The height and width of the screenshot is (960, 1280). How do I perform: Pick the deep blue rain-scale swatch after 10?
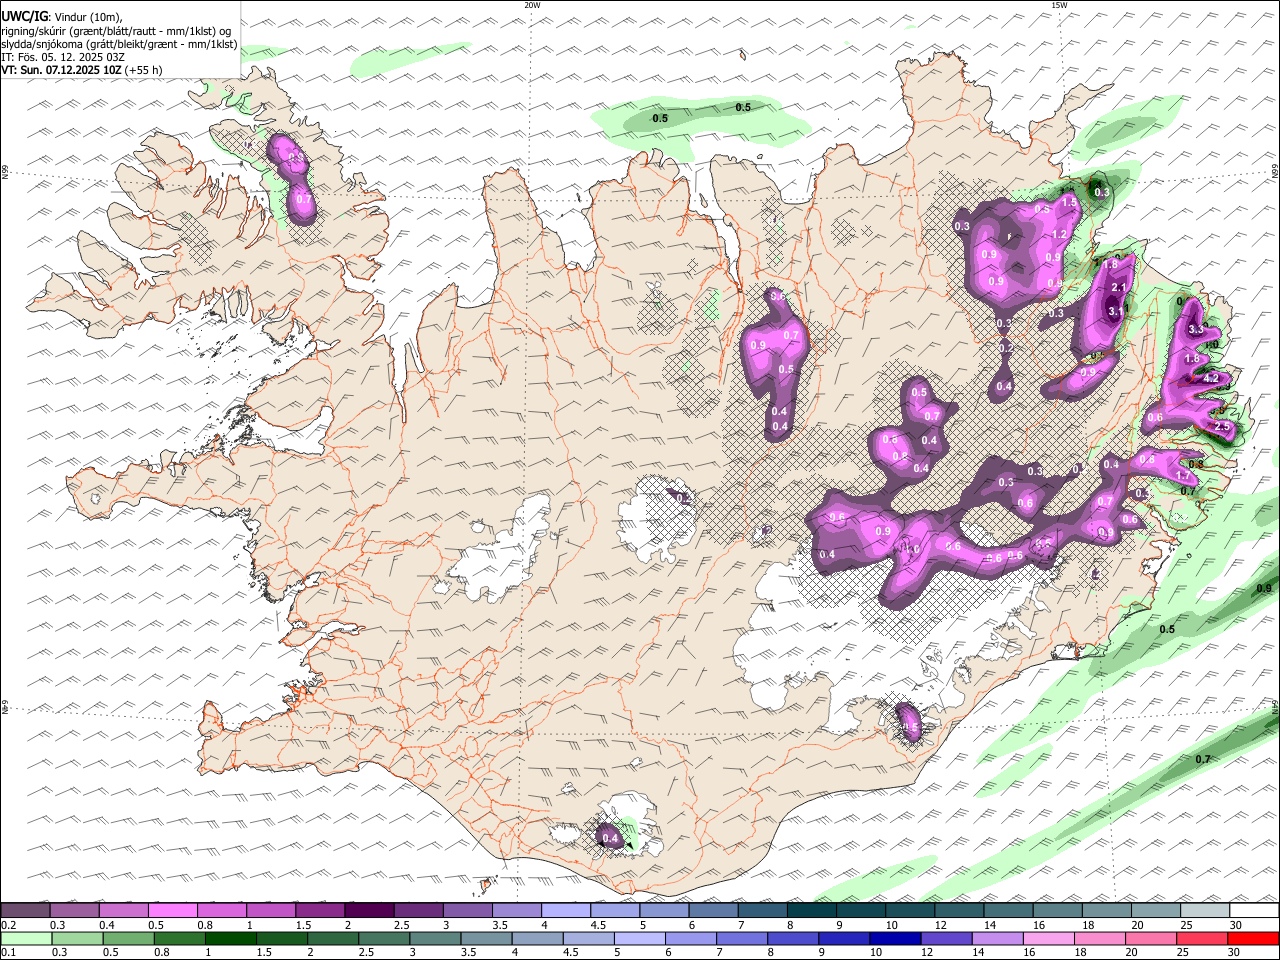click(895, 938)
